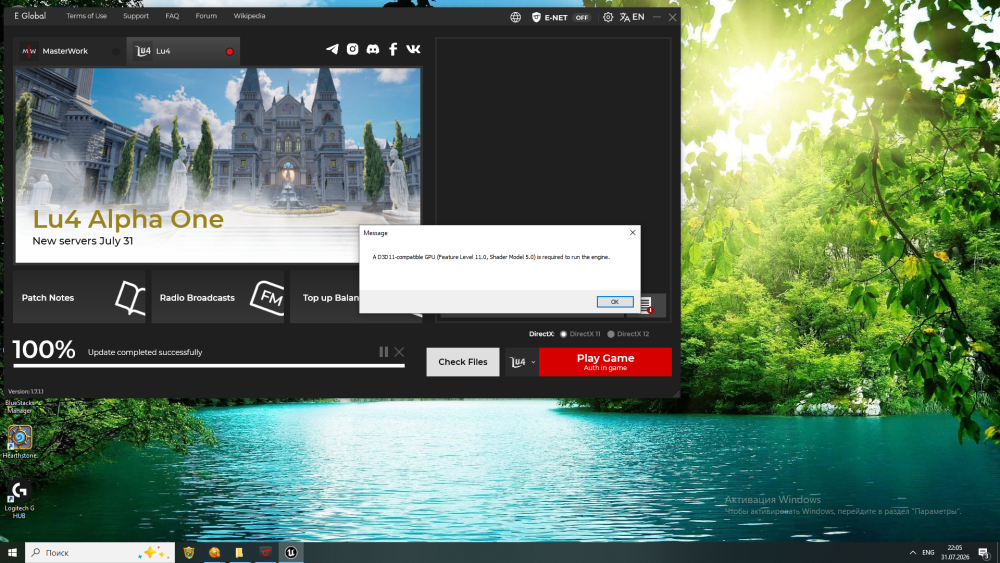Open the shield app in taskbar
The image size is (1000, 563).
(189, 553)
